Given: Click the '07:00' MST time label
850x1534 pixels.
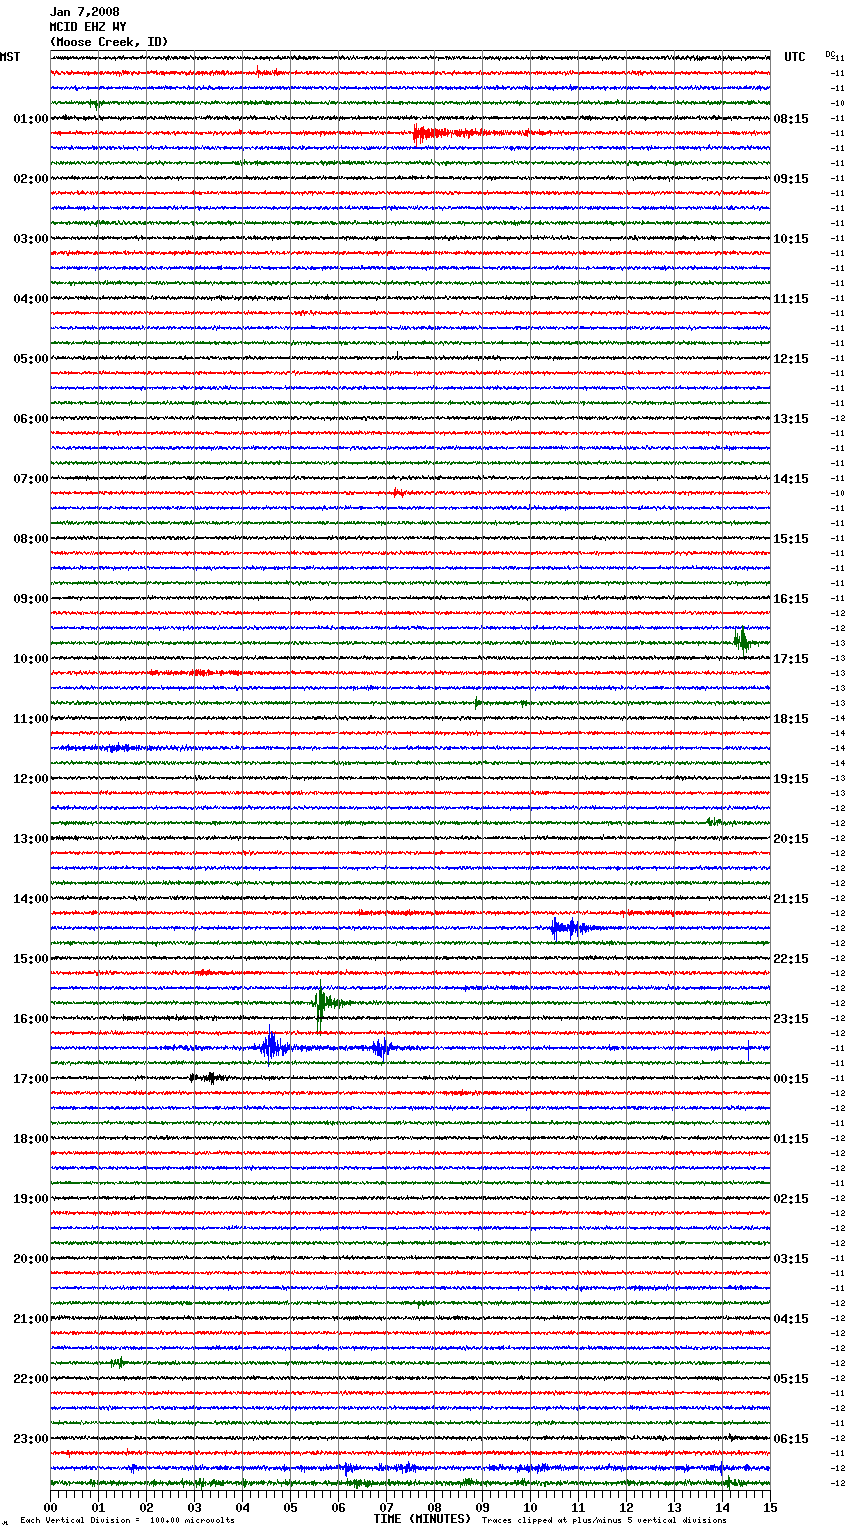Looking at the screenshot, I should point(31,479).
